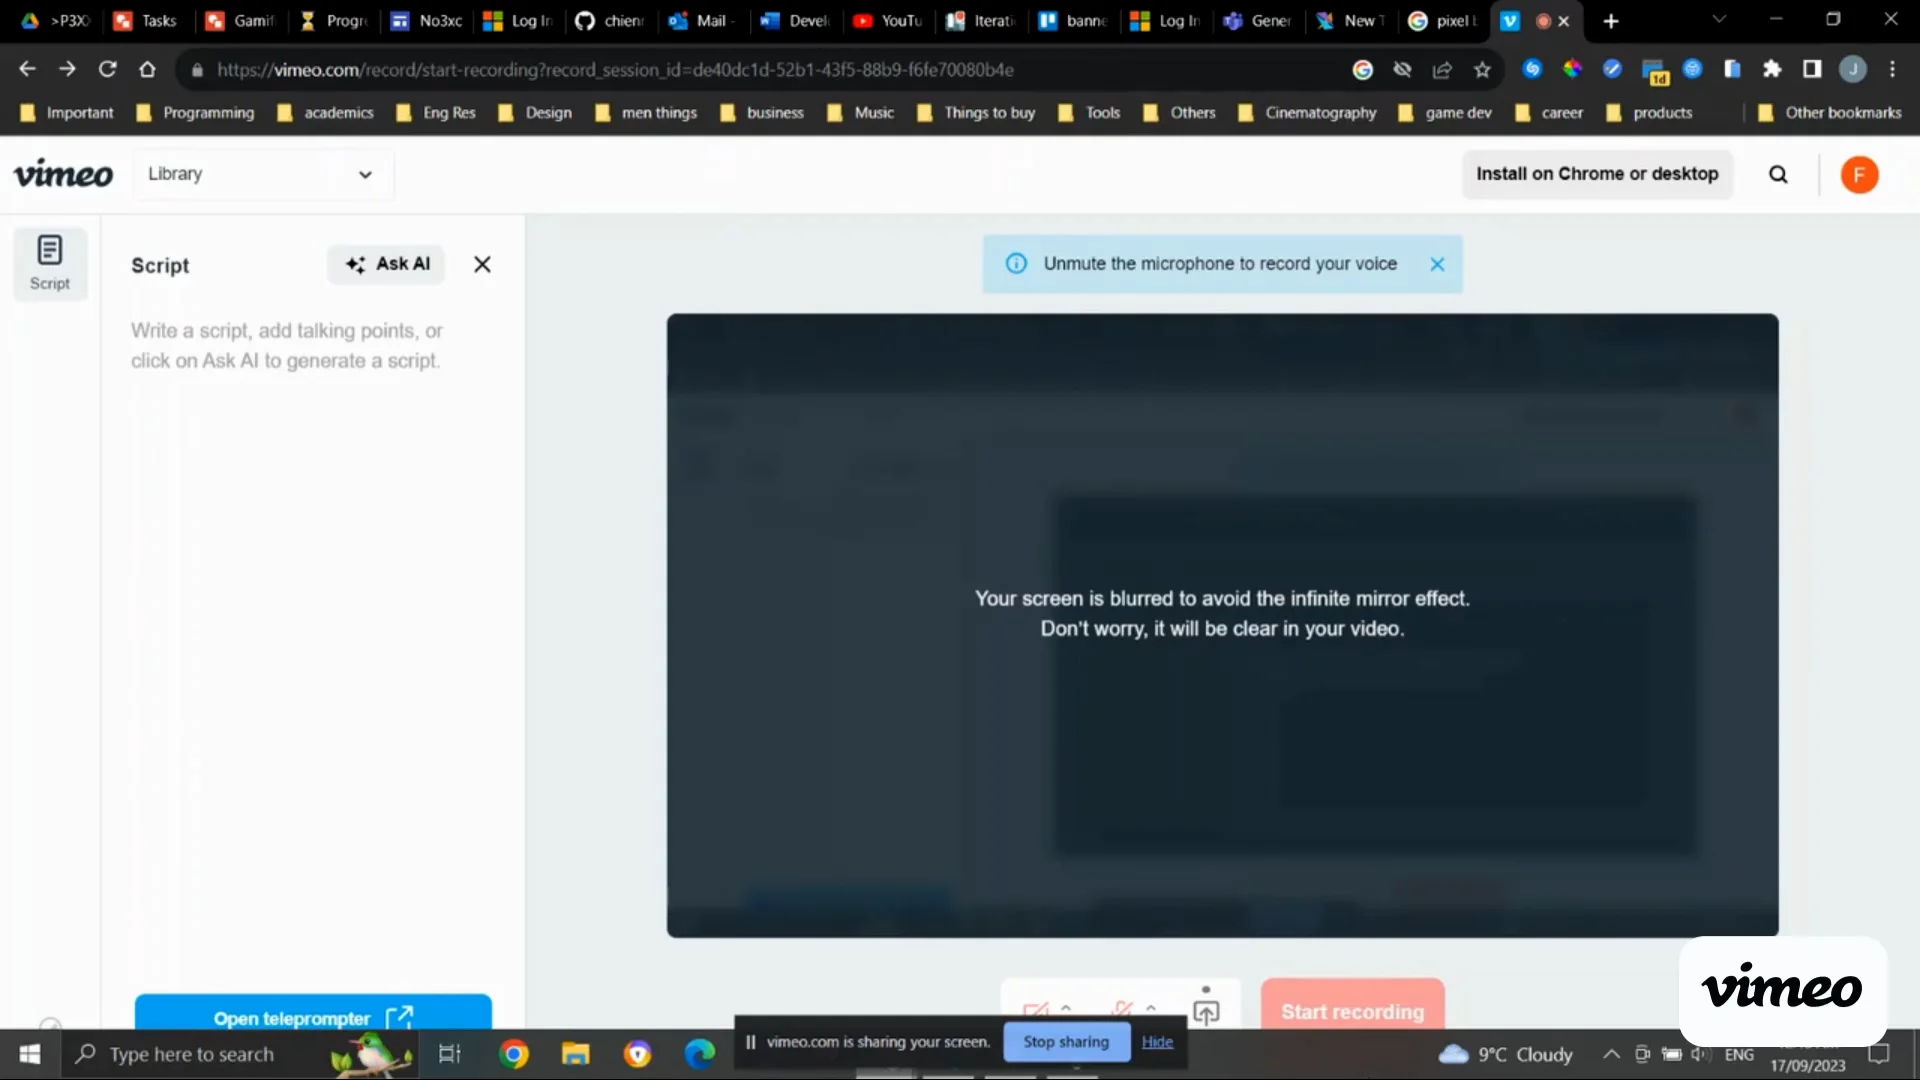Click Open teleprompter button
Image resolution: width=1920 pixels, height=1080 pixels.
(x=313, y=1013)
